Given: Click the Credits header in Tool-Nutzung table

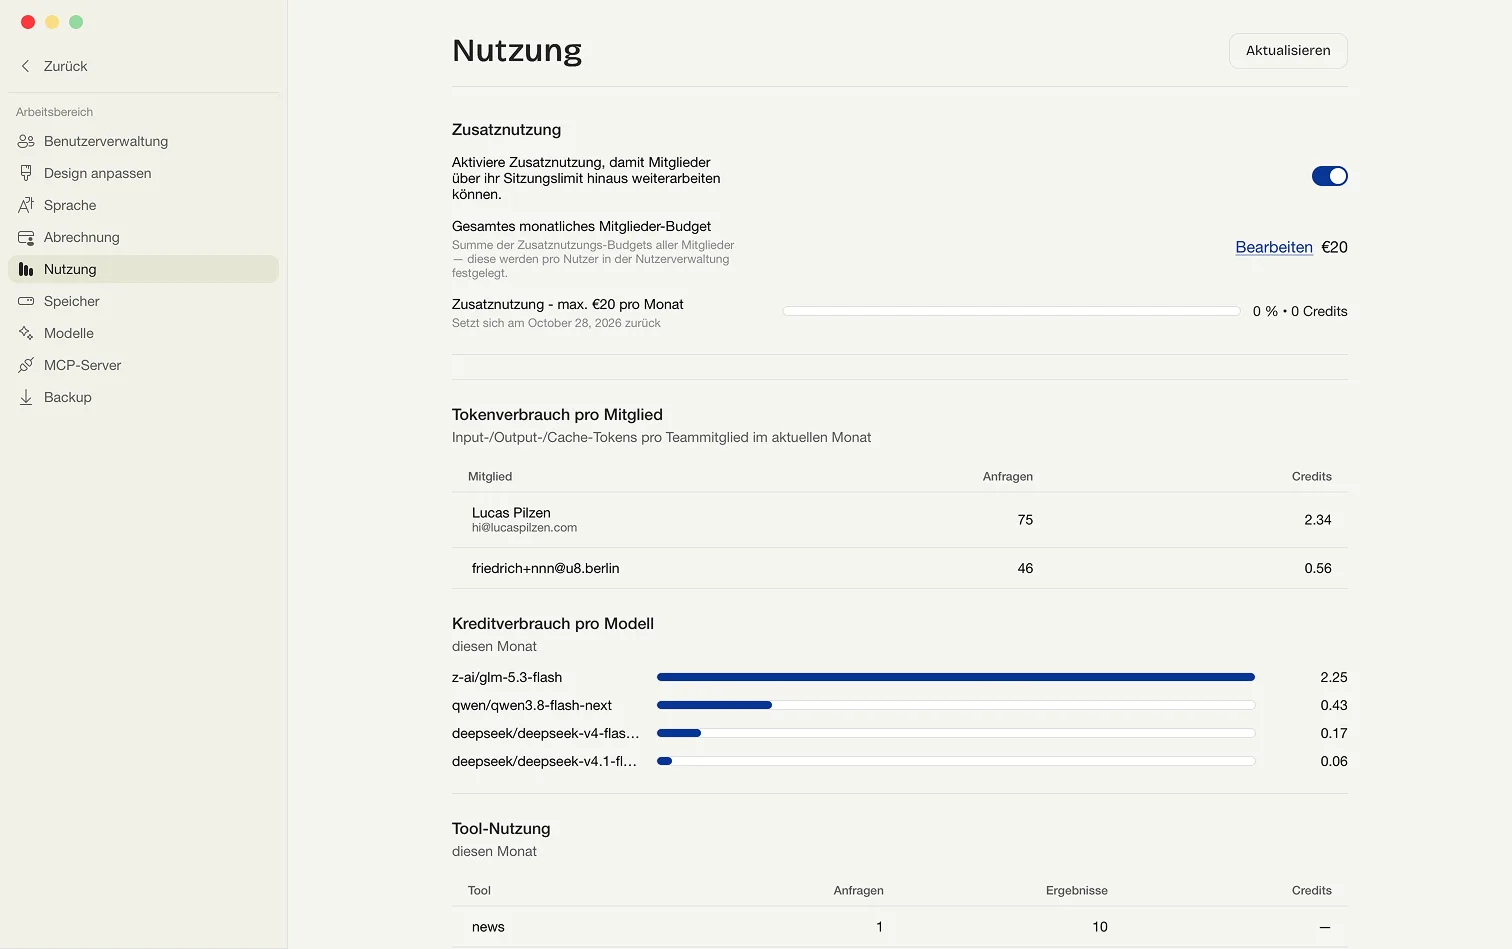Looking at the screenshot, I should click(x=1311, y=890).
